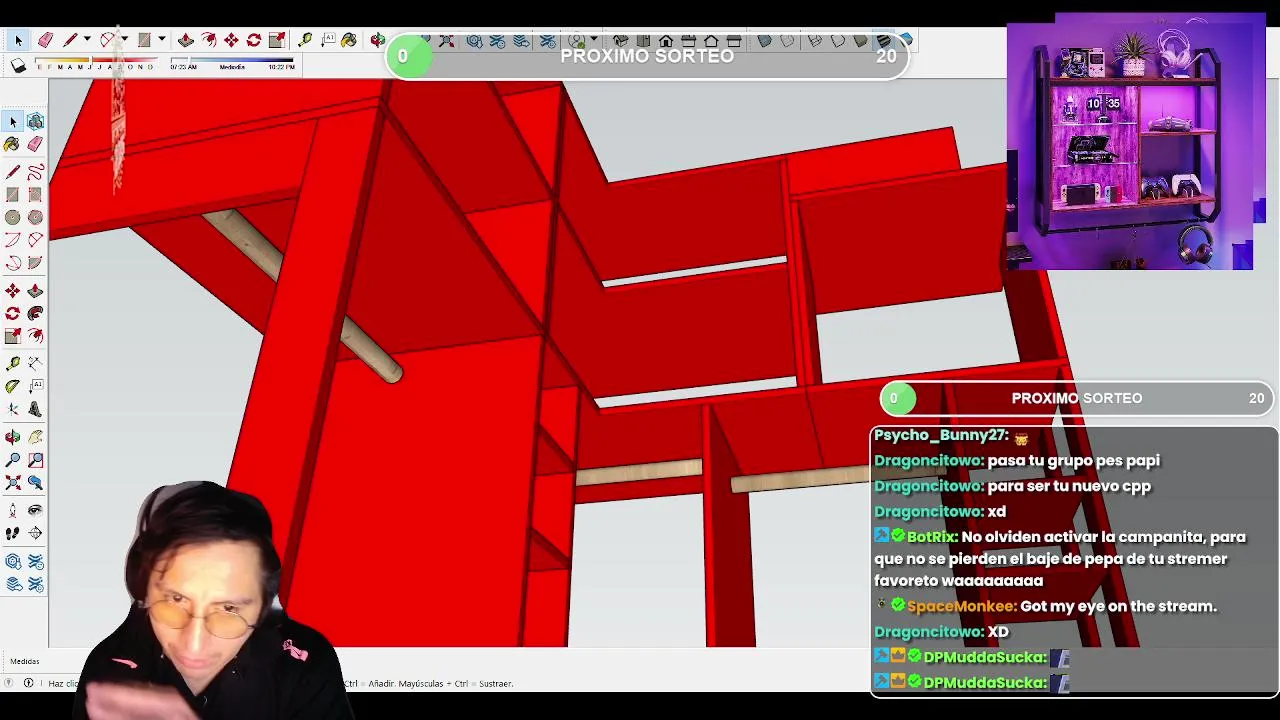Viewport: 1280px width, 720px height.
Task: Select the Polygon tool
Action: tap(35, 218)
